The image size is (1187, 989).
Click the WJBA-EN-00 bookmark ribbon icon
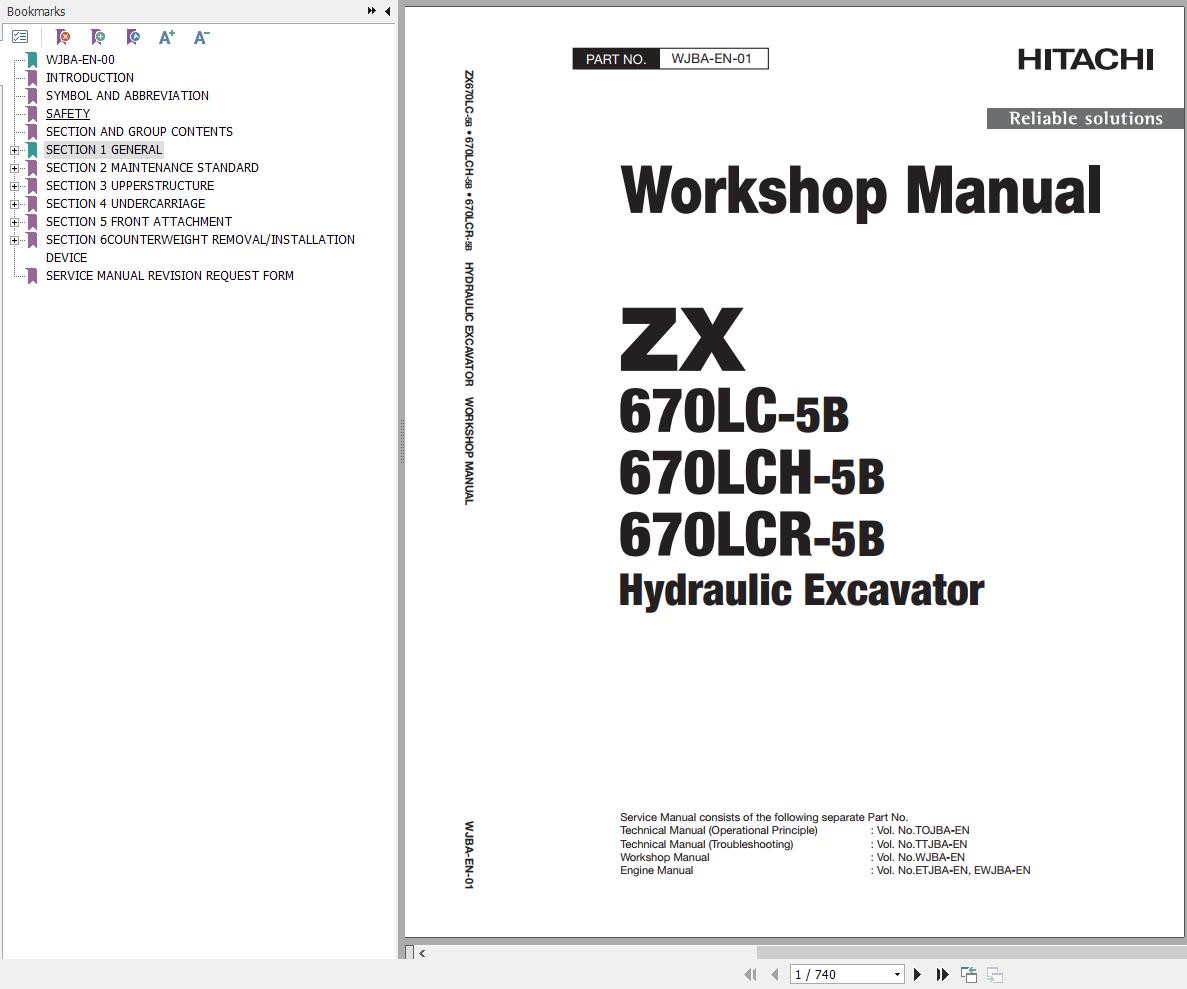[32, 60]
